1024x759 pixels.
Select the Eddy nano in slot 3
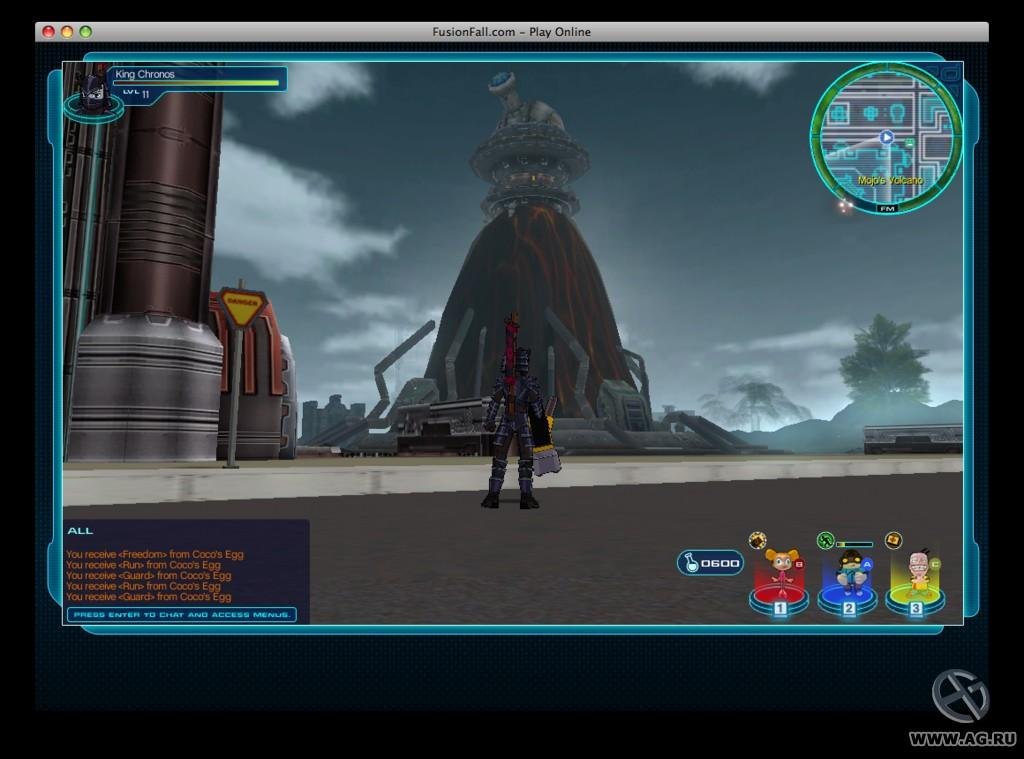[916, 572]
